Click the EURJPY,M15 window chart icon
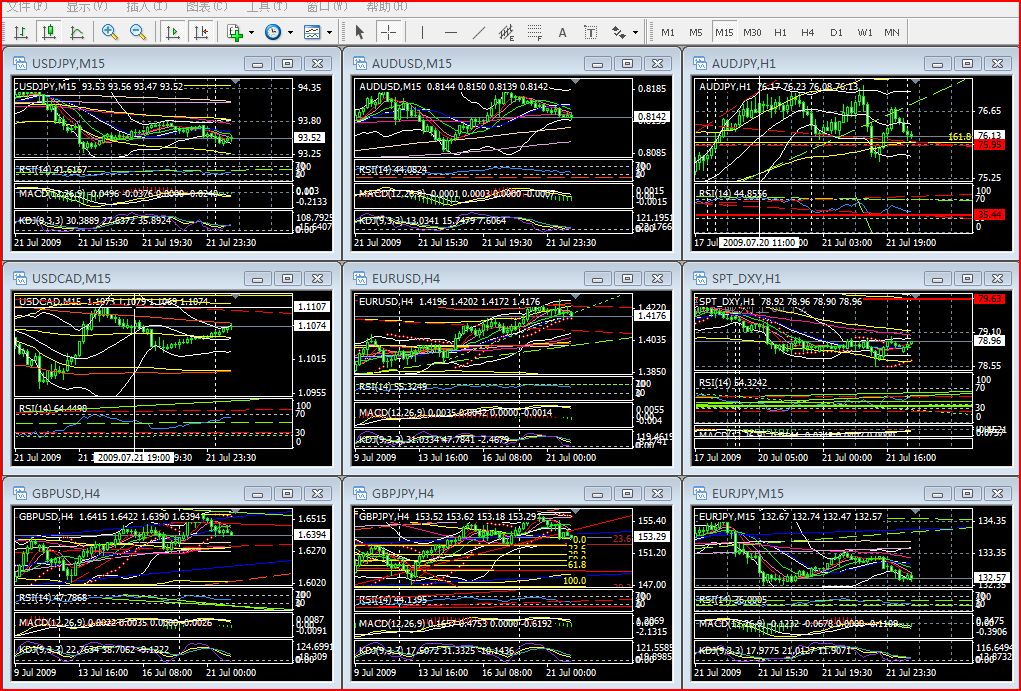Screen dimensions: 1021x691 point(700,493)
